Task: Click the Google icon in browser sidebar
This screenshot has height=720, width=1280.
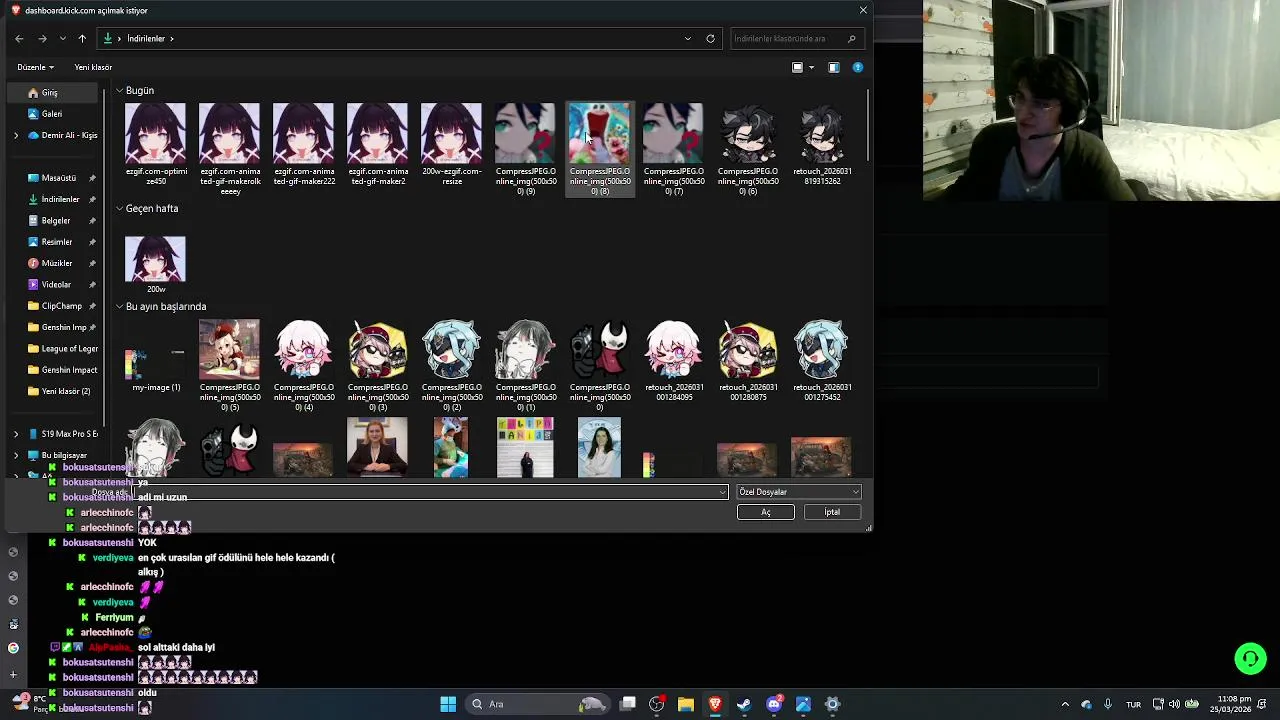Action: pyautogui.click(x=13, y=648)
